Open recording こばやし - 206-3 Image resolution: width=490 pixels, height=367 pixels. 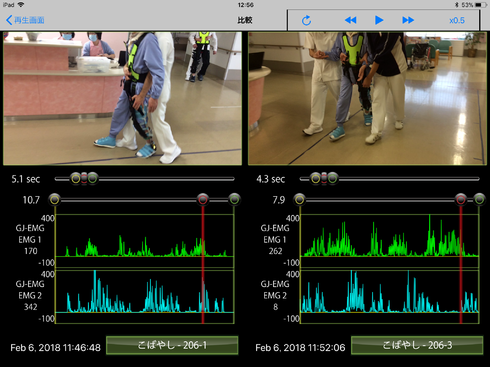(417, 345)
